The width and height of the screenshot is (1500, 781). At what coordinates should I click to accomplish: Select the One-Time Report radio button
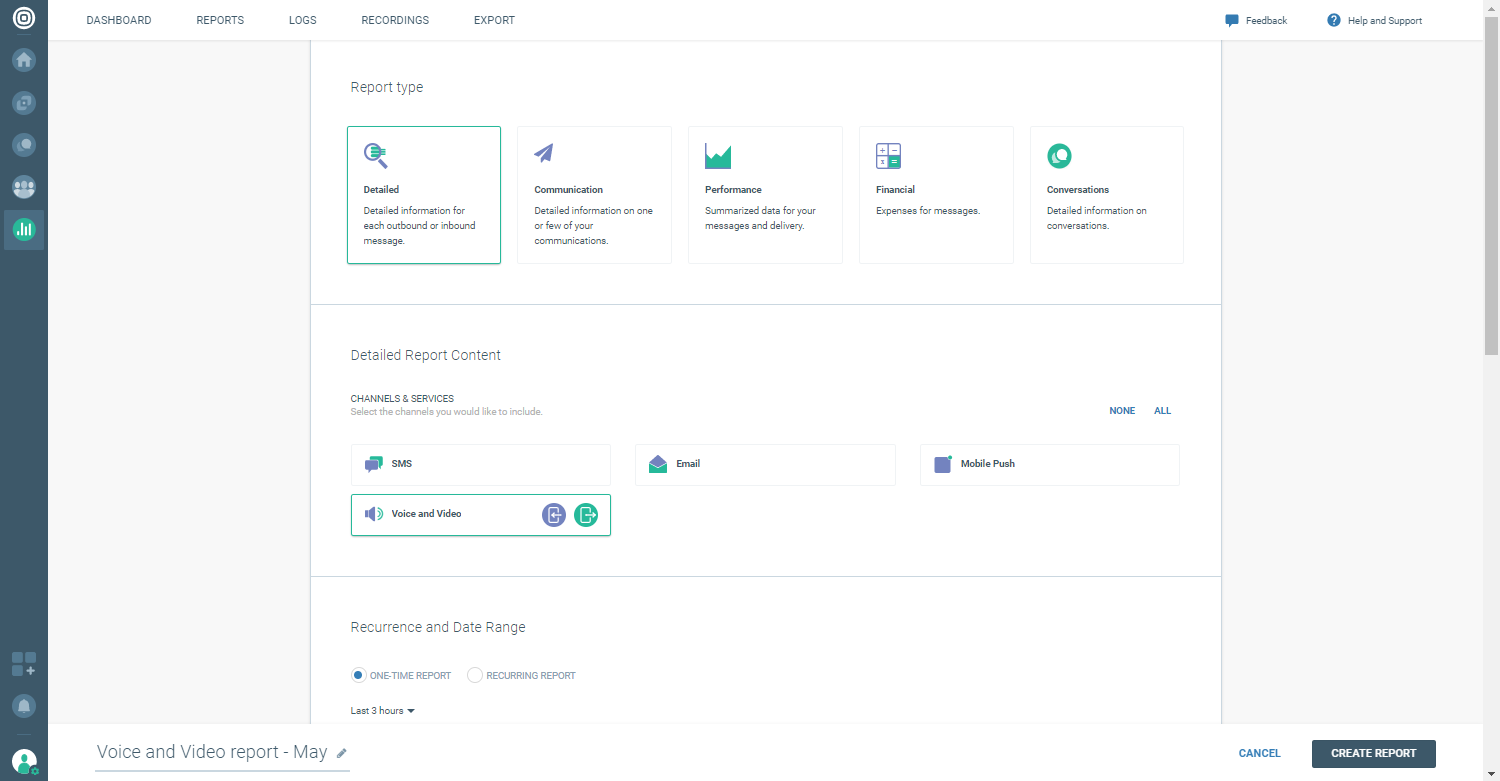(x=358, y=675)
